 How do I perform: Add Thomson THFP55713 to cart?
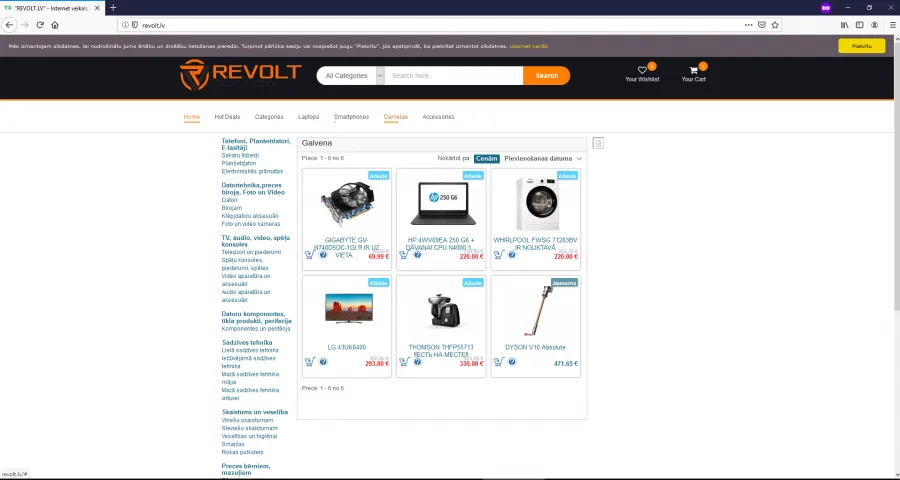pyautogui.click(x=404, y=362)
